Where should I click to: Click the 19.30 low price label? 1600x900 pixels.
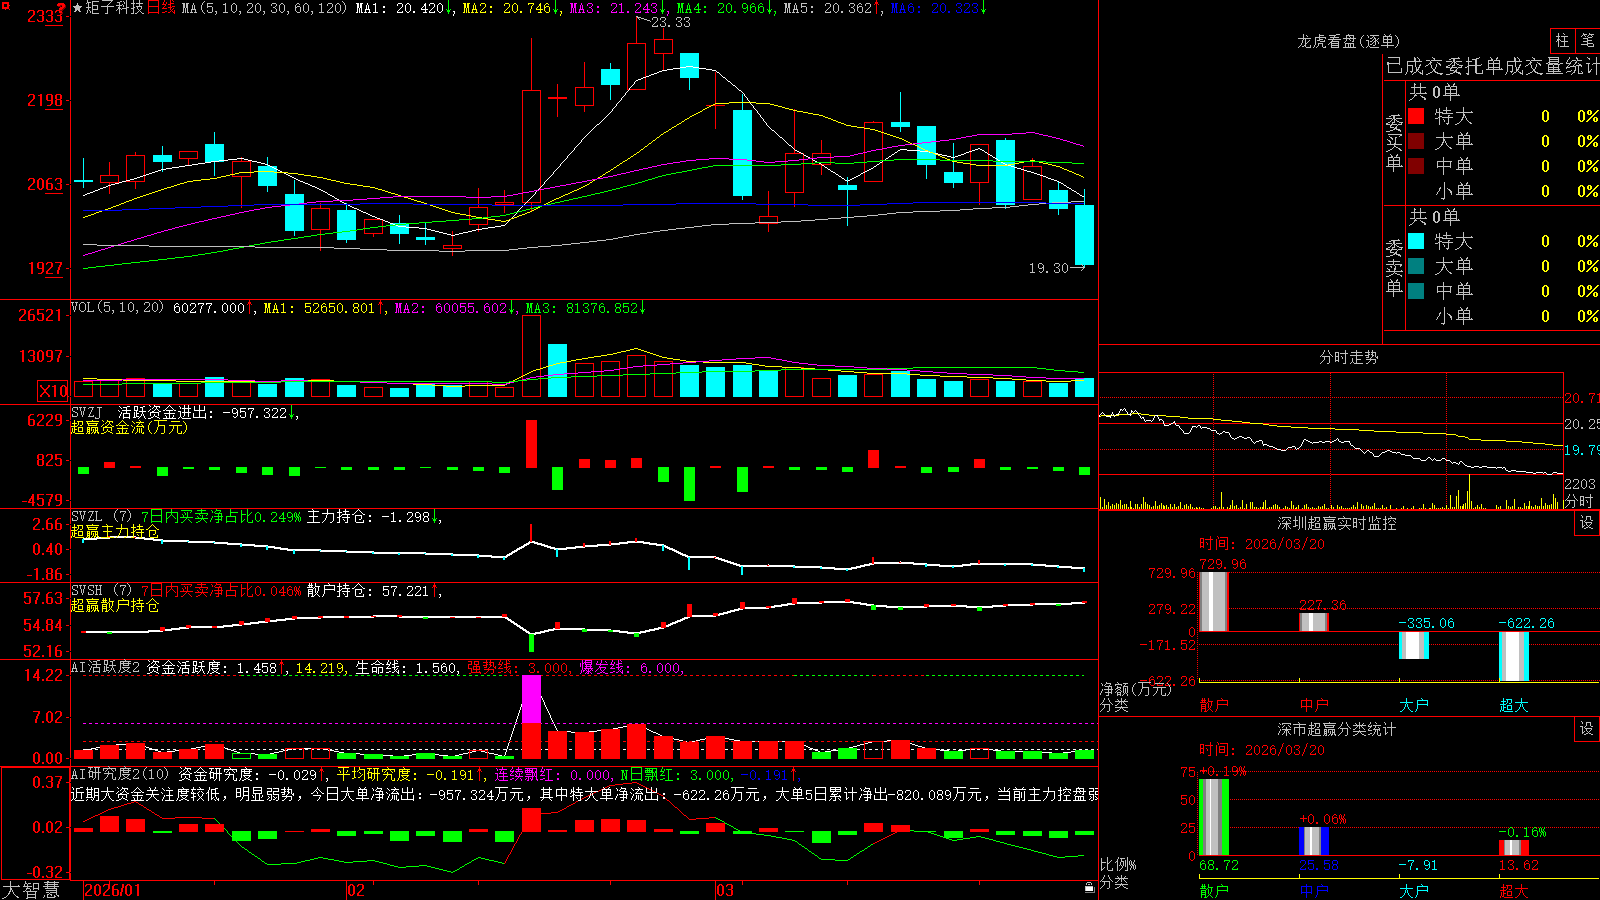point(1048,268)
